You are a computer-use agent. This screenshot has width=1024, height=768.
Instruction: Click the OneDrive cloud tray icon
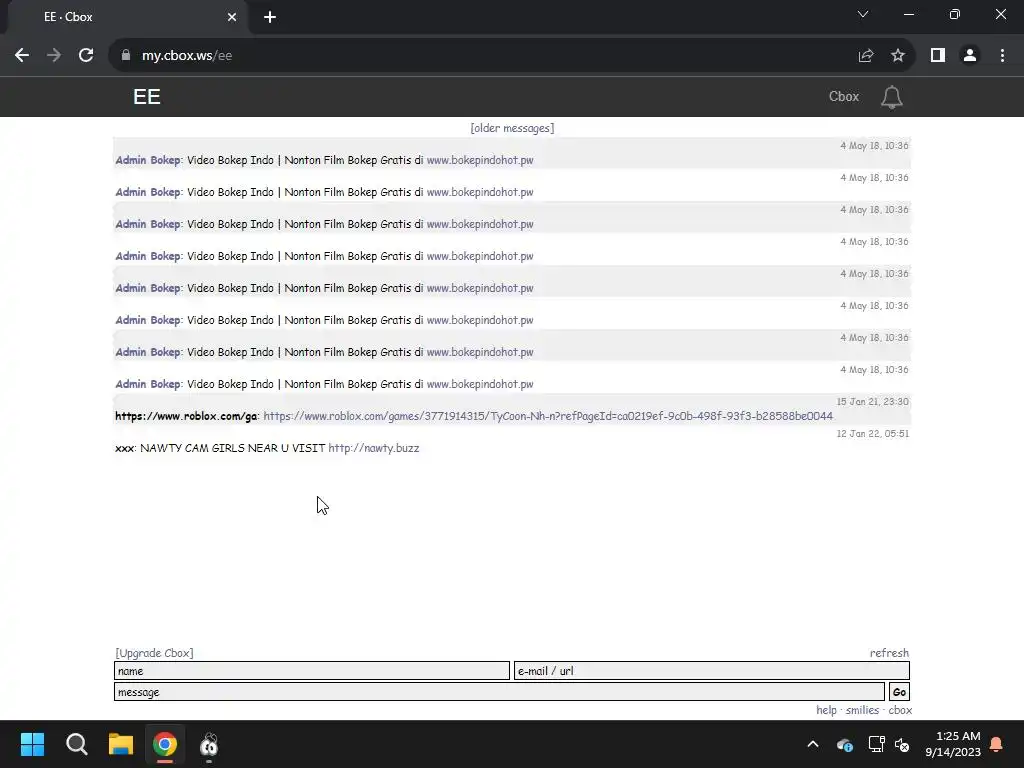coord(844,744)
